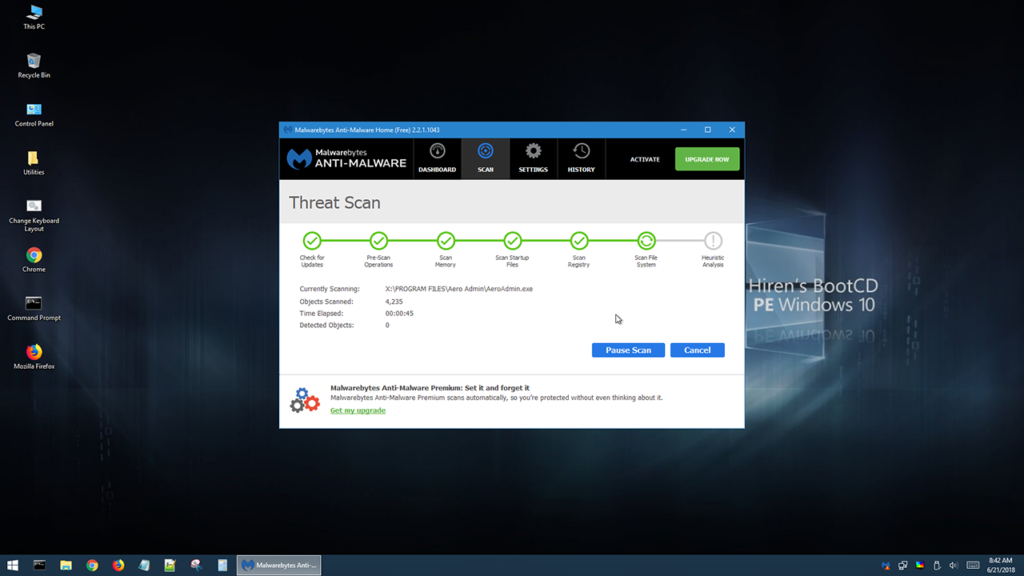Cancel the Threat Scan

tap(697, 349)
